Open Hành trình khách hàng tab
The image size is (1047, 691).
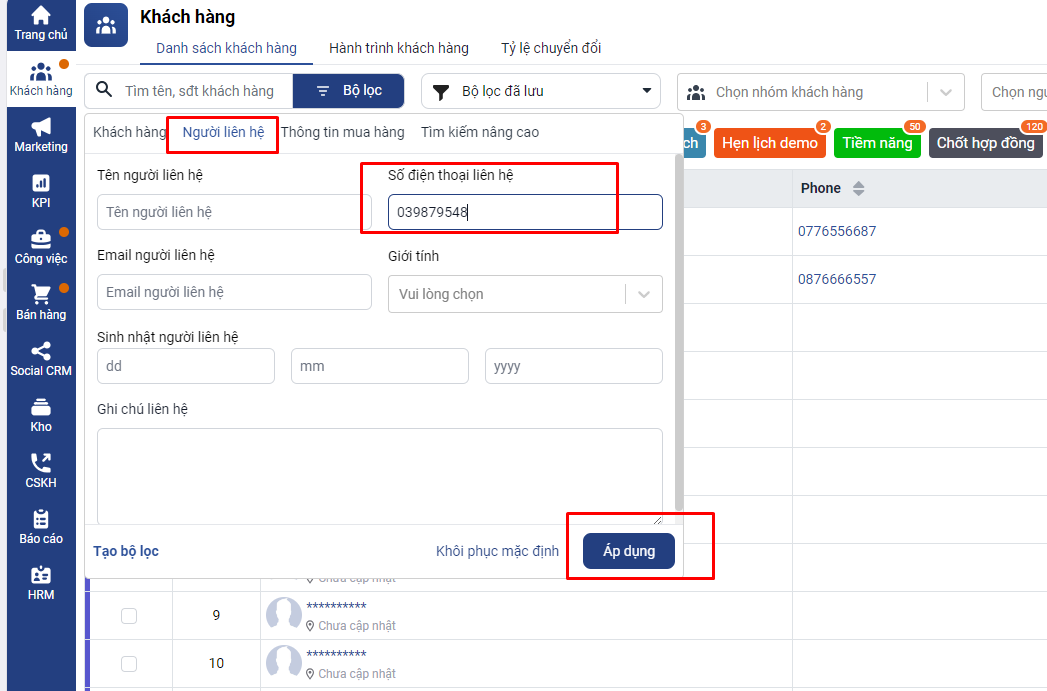tap(398, 48)
